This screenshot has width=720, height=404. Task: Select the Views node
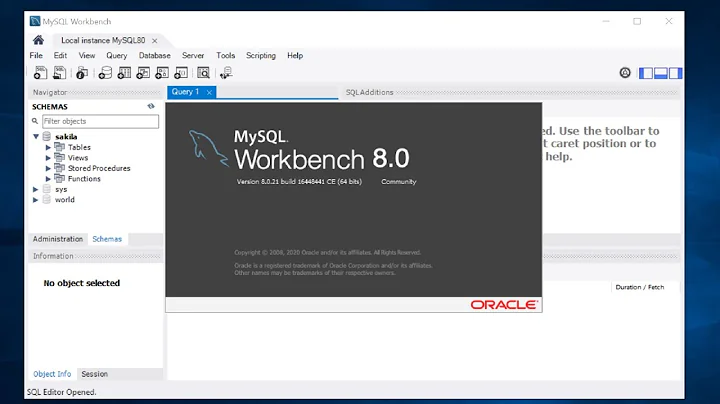(78, 158)
